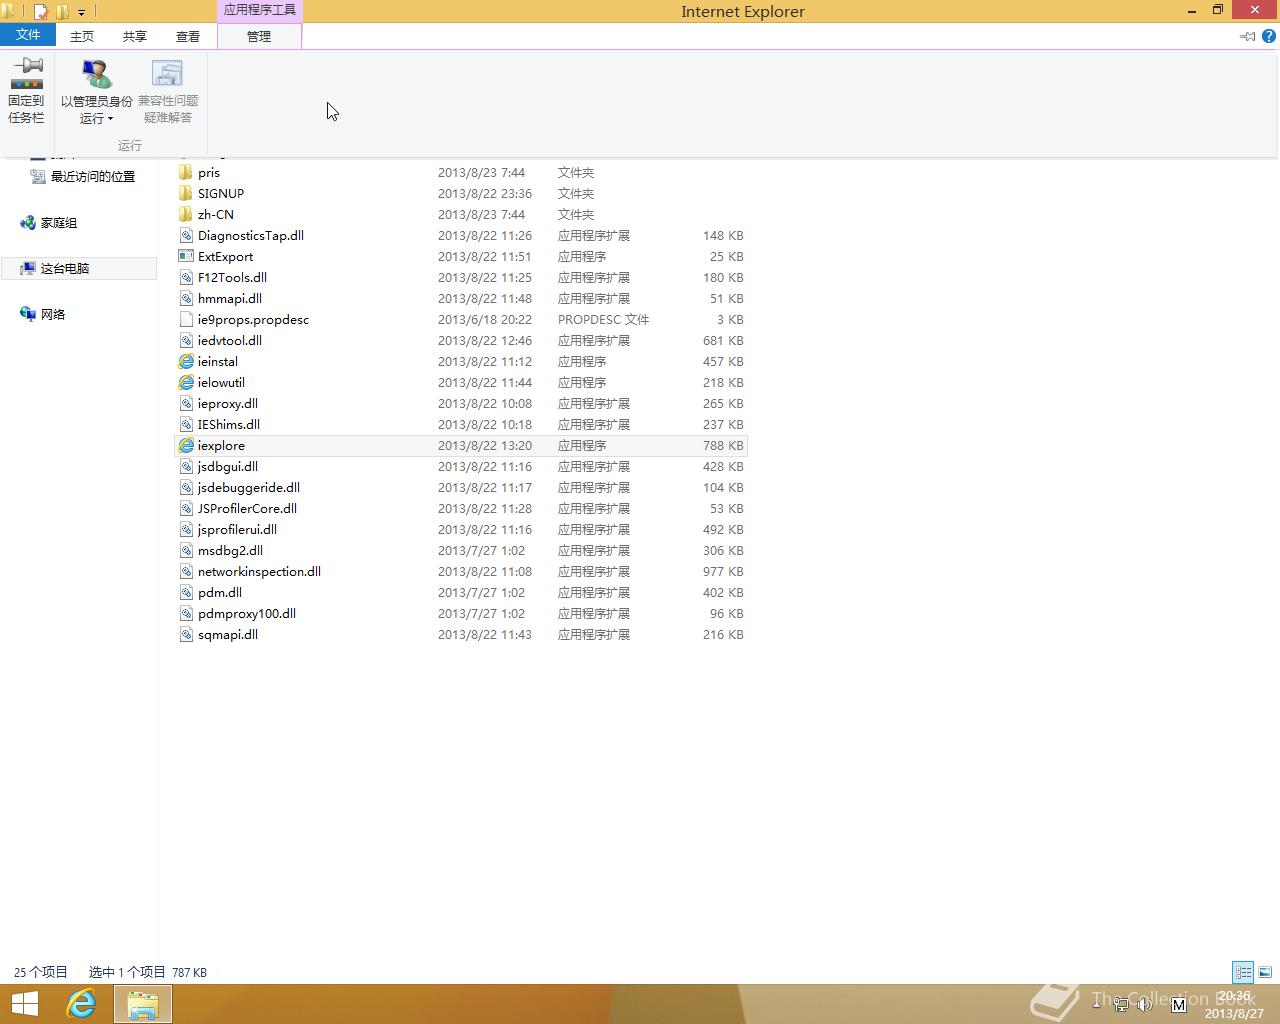
Task: Click the 788 KB size of iexplore
Action: point(723,446)
